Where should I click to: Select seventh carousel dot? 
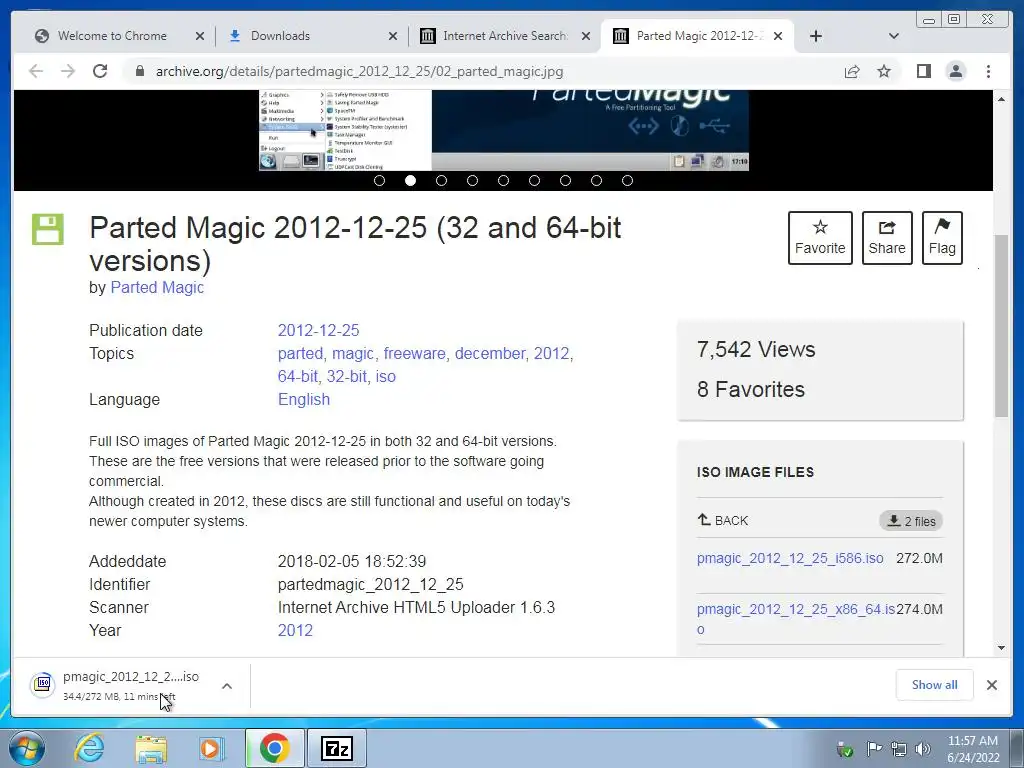[x=566, y=181]
